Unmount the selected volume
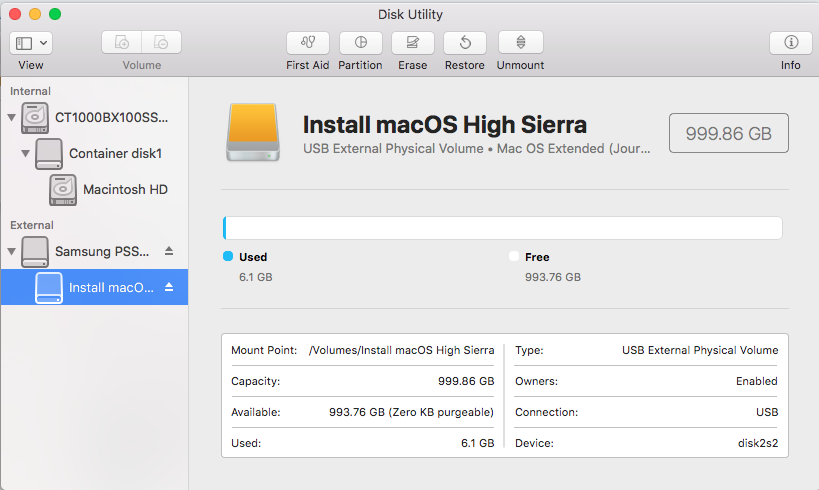The width and height of the screenshot is (819, 490). click(521, 42)
